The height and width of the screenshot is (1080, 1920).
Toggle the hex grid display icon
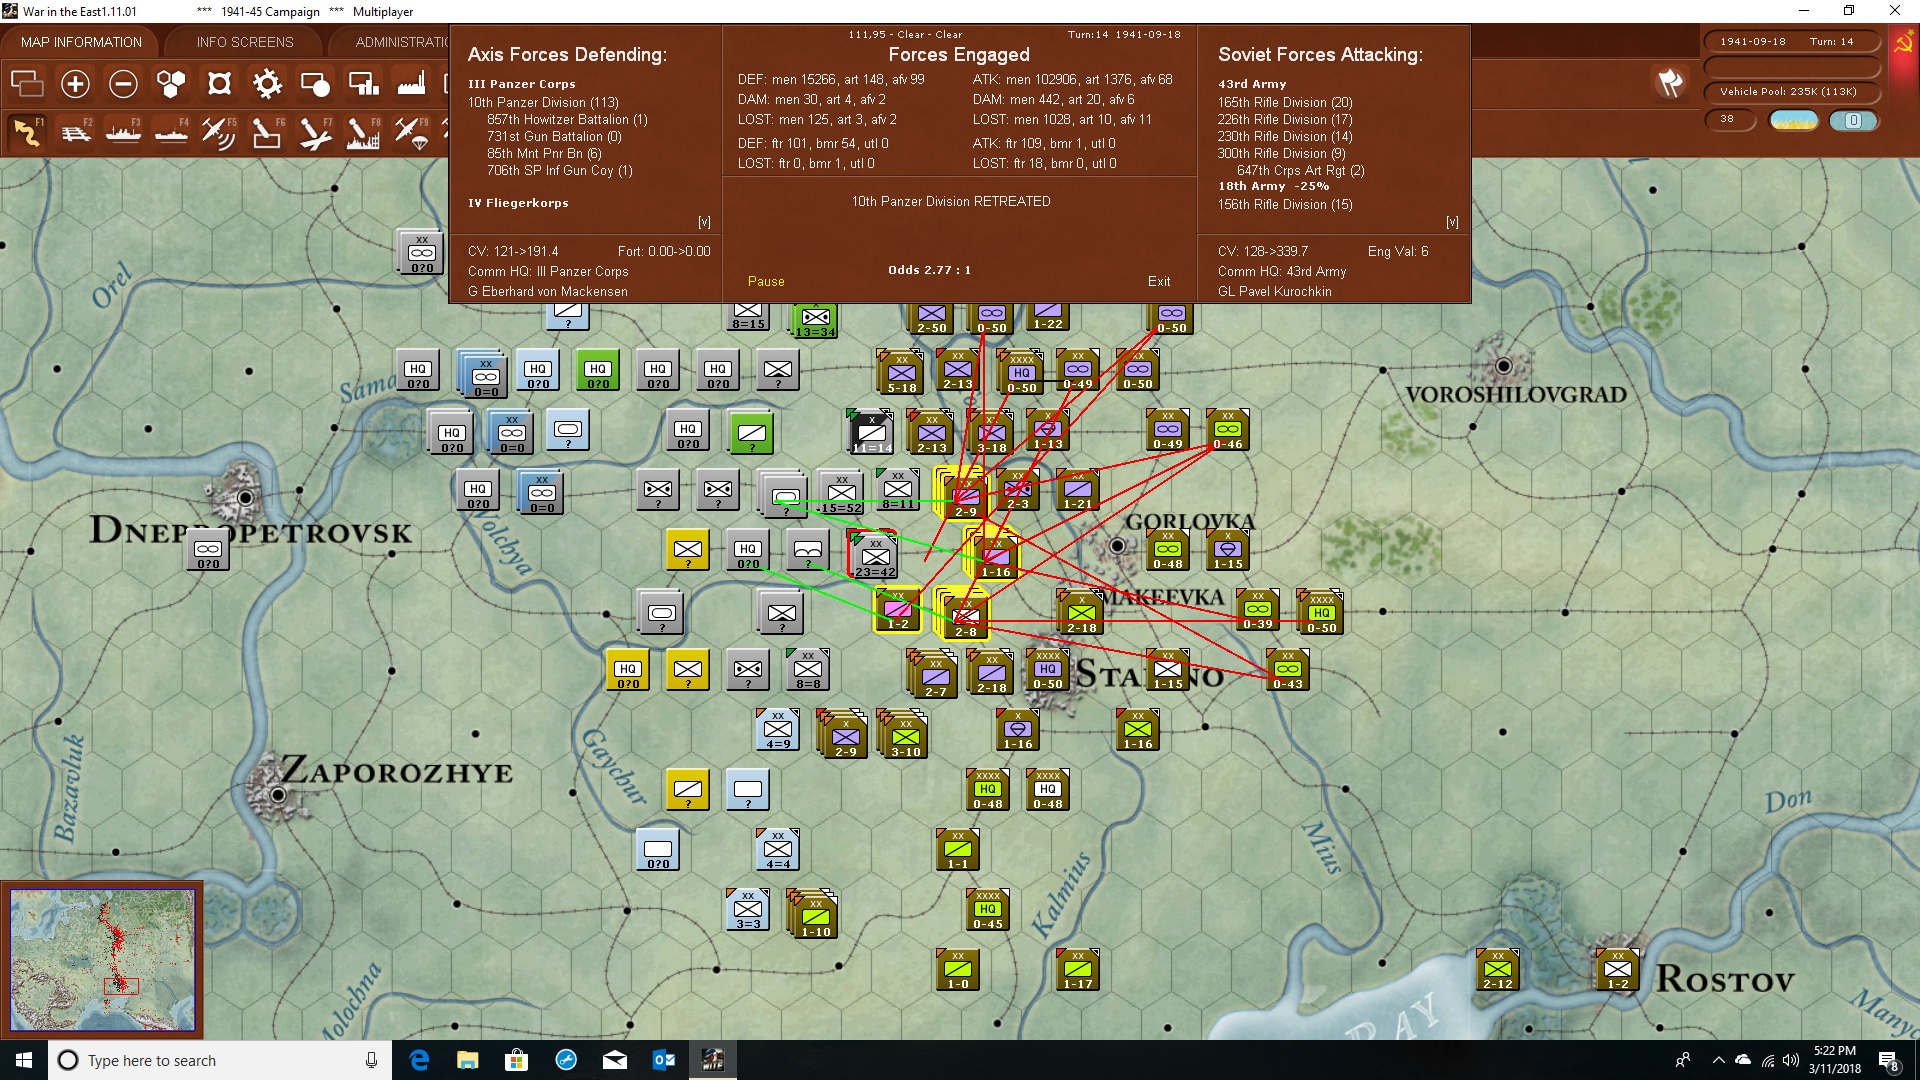(171, 84)
